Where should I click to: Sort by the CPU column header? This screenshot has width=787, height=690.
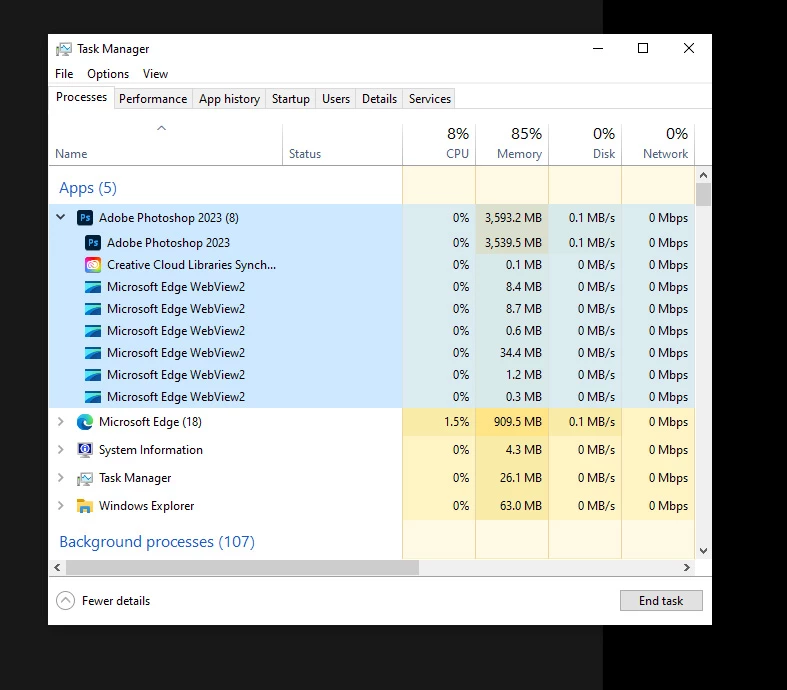[x=439, y=145]
